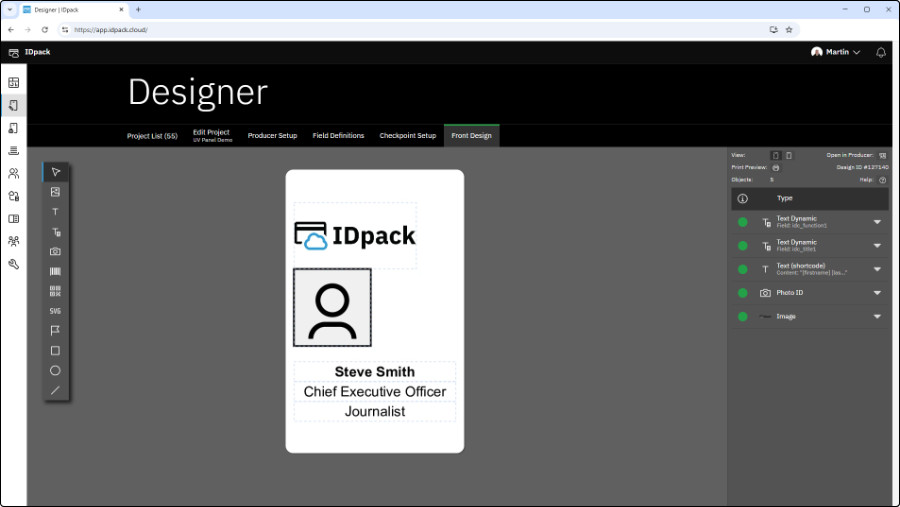
Task: Choose the static Text tool
Action: tap(56, 212)
